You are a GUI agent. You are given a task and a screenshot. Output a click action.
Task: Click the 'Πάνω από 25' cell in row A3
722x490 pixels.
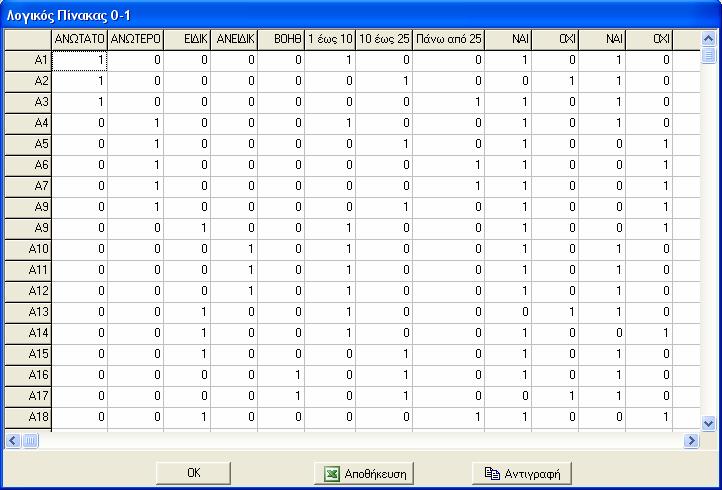click(x=448, y=103)
